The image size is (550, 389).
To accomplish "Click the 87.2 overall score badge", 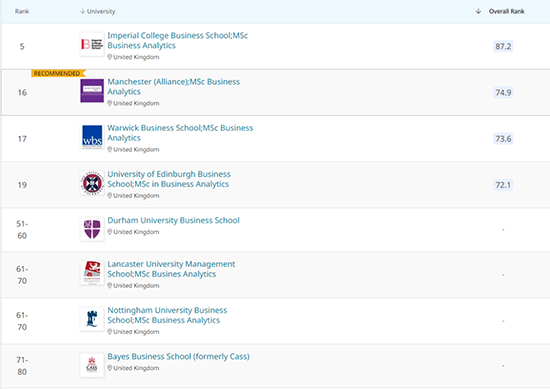I will click(x=503, y=46).
